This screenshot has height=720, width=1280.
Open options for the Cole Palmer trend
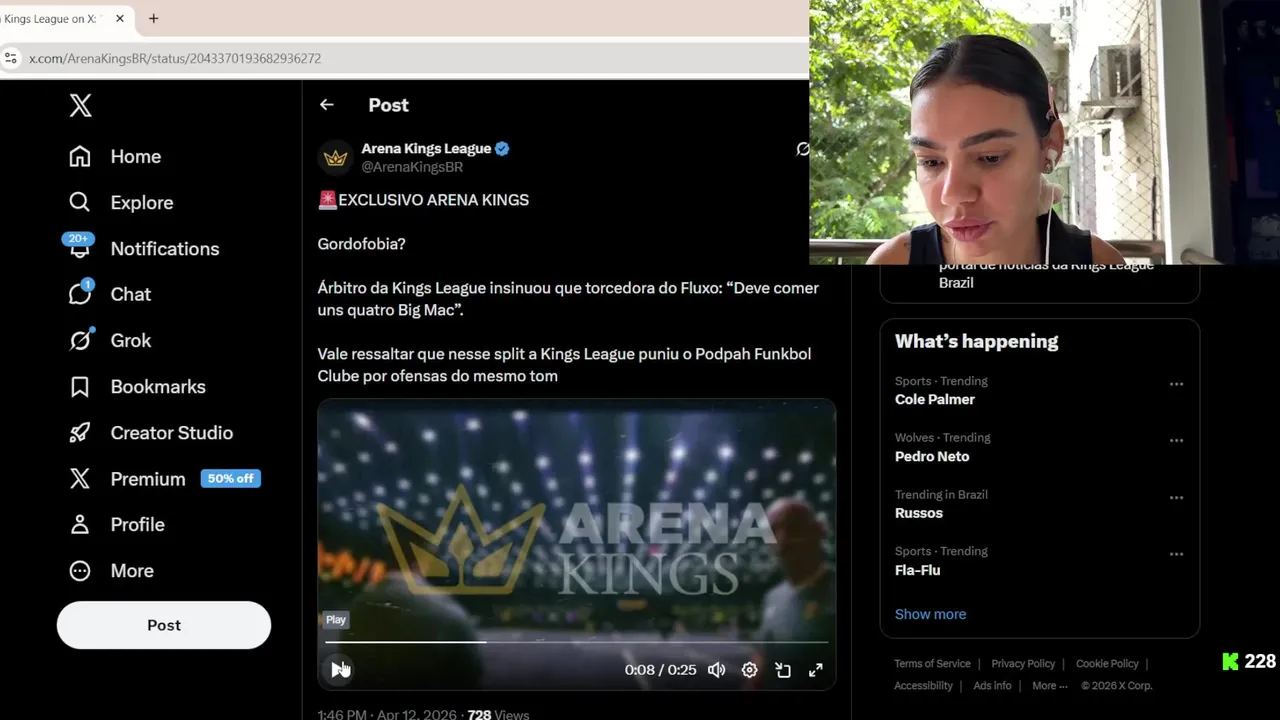click(x=1176, y=384)
